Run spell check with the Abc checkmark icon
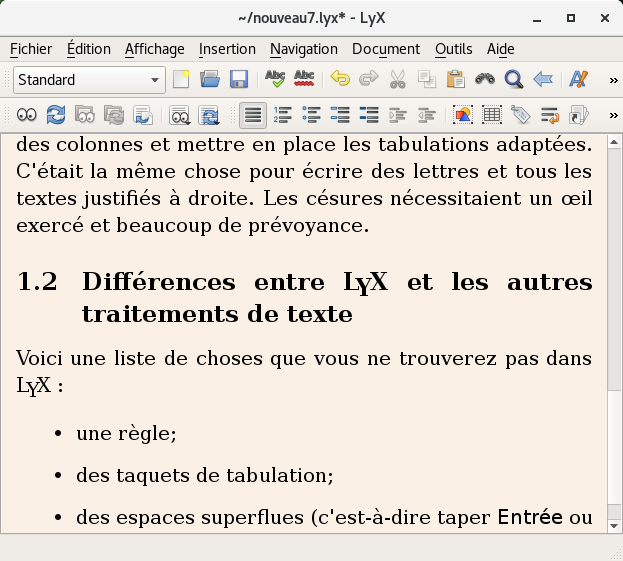The height and width of the screenshot is (561, 623). coord(275,79)
